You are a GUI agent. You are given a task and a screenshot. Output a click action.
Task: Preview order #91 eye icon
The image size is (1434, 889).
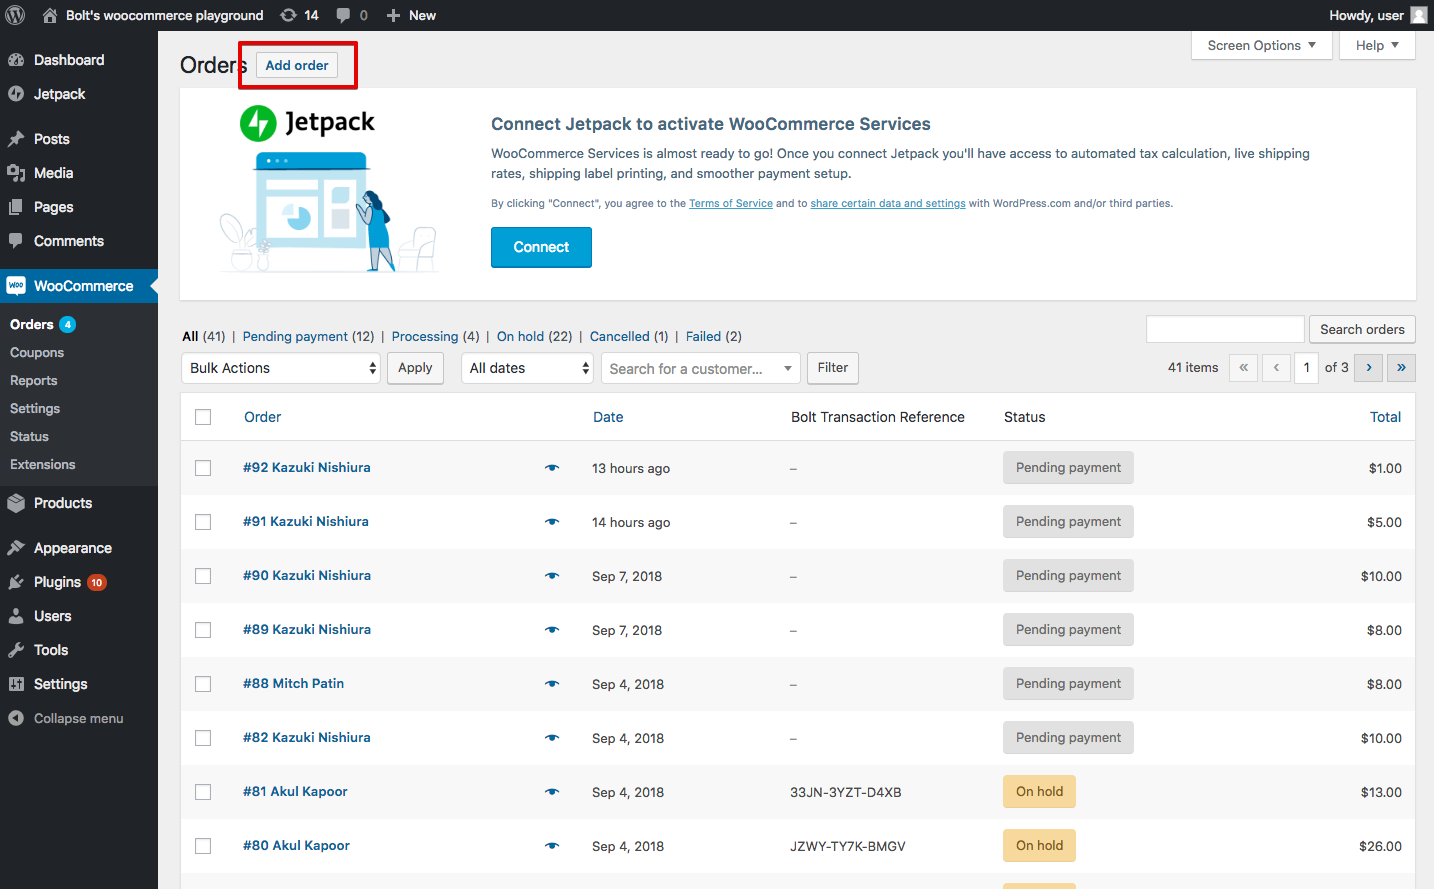pos(552,522)
